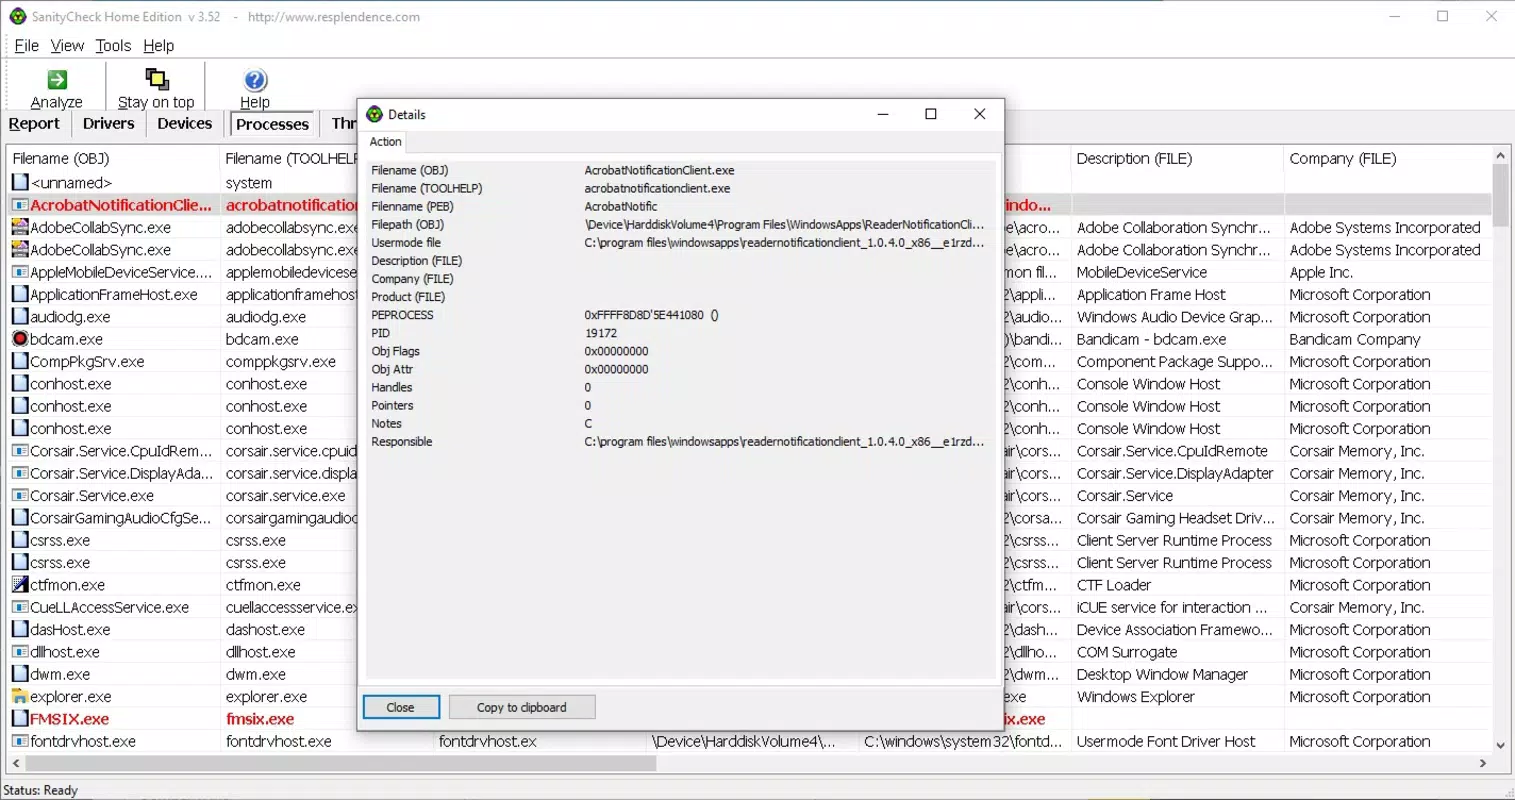Image resolution: width=1515 pixels, height=800 pixels.
Task: Click Desktop Window Manager description
Action: click(1162, 675)
